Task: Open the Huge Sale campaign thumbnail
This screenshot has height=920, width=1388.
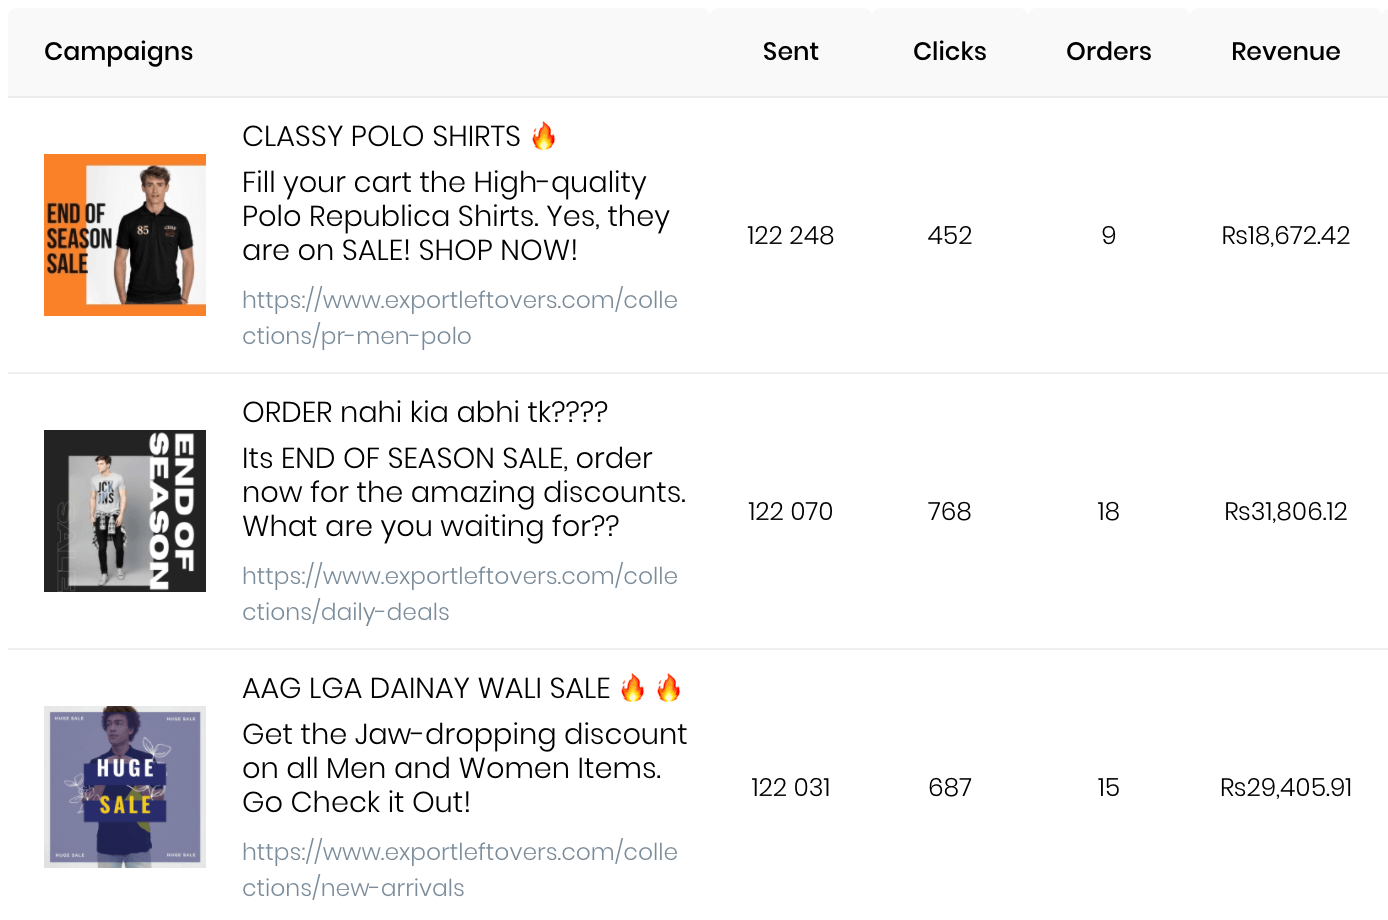Action: click(x=125, y=787)
